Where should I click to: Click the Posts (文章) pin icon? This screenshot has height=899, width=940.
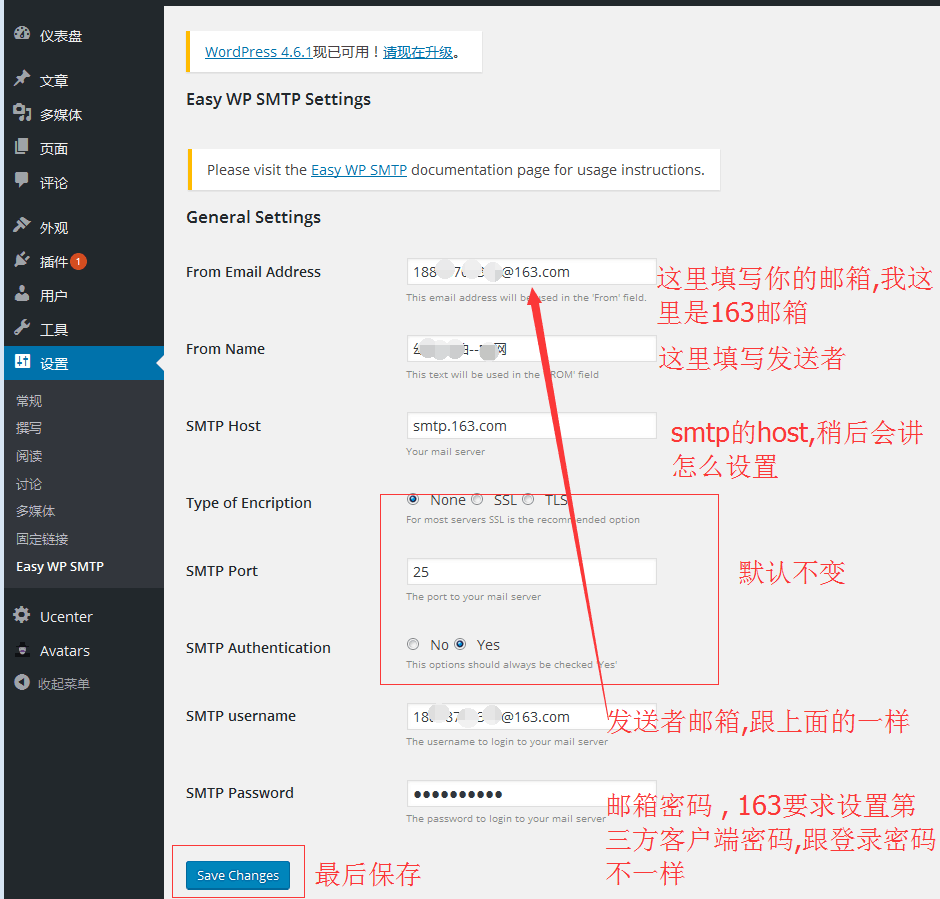click(x=22, y=79)
